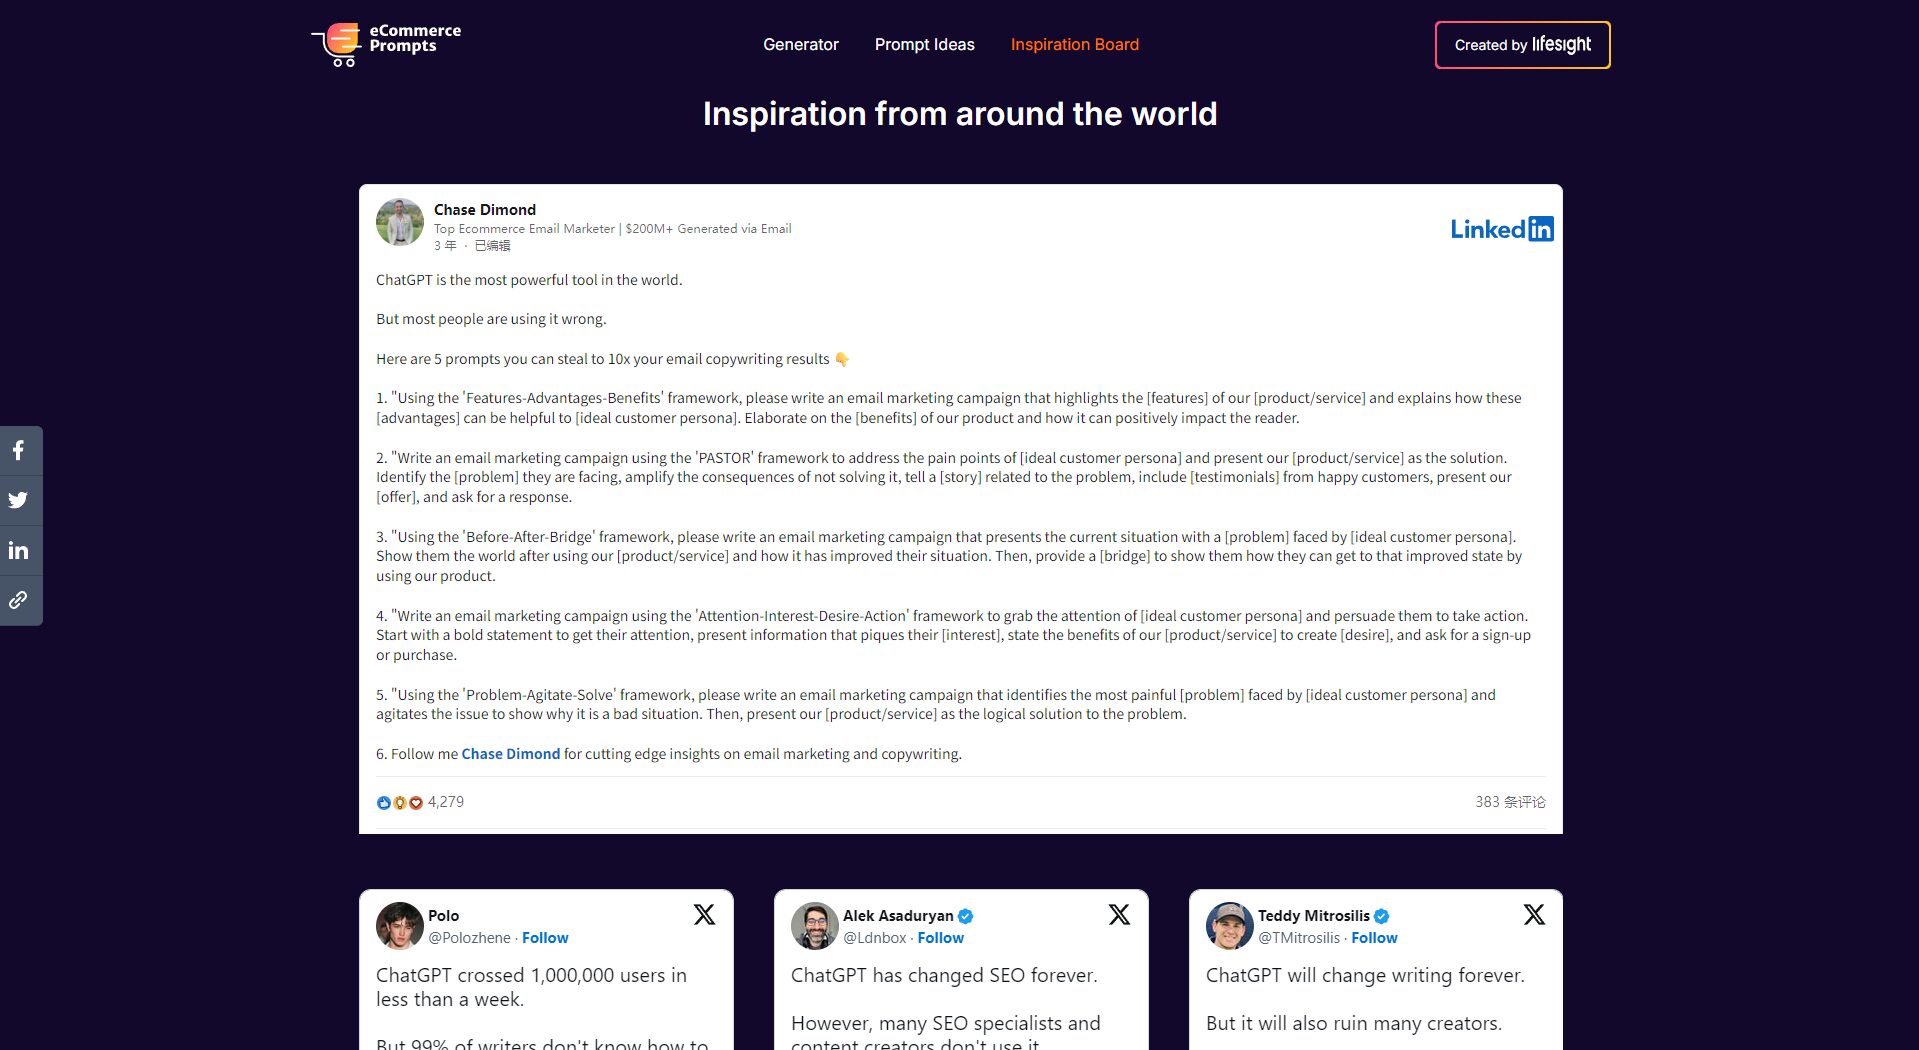Follow the @Polozhene account

(545, 938)
